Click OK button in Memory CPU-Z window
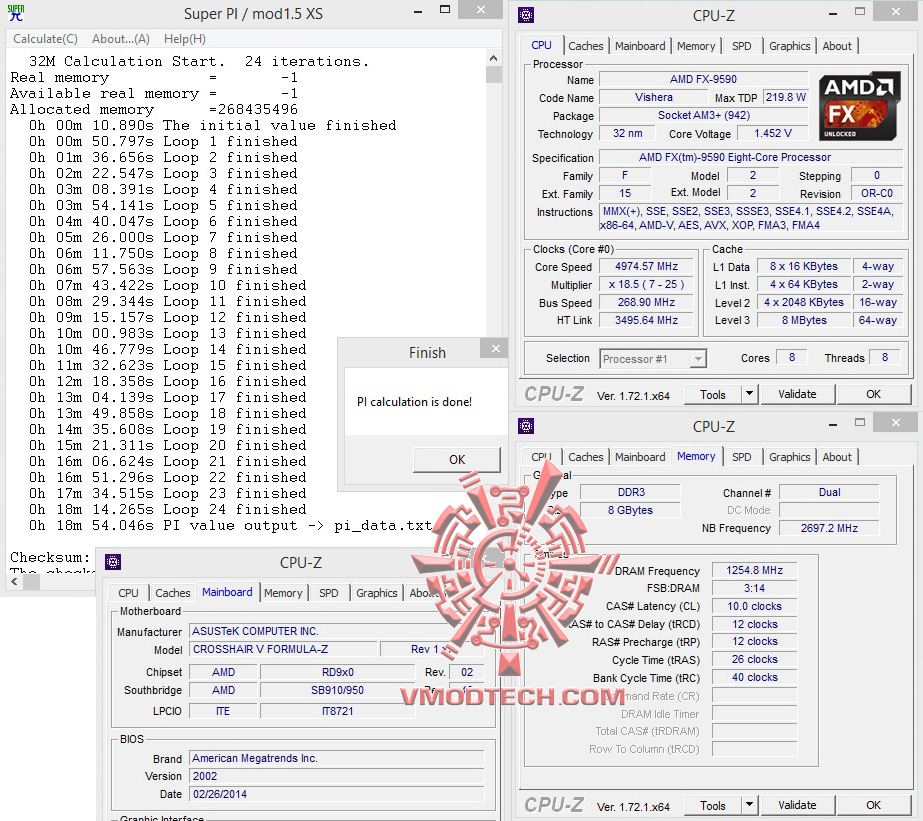 874,805
